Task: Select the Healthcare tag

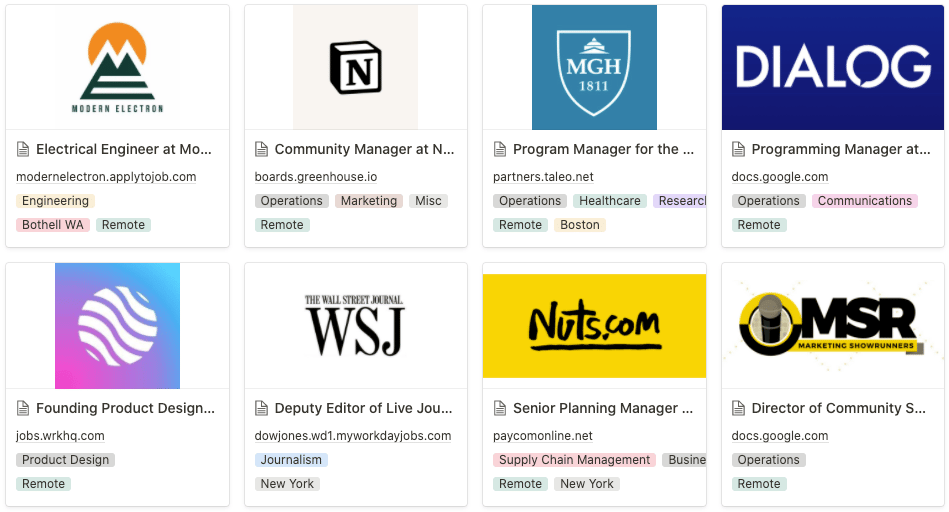Action: pos(609,201)
